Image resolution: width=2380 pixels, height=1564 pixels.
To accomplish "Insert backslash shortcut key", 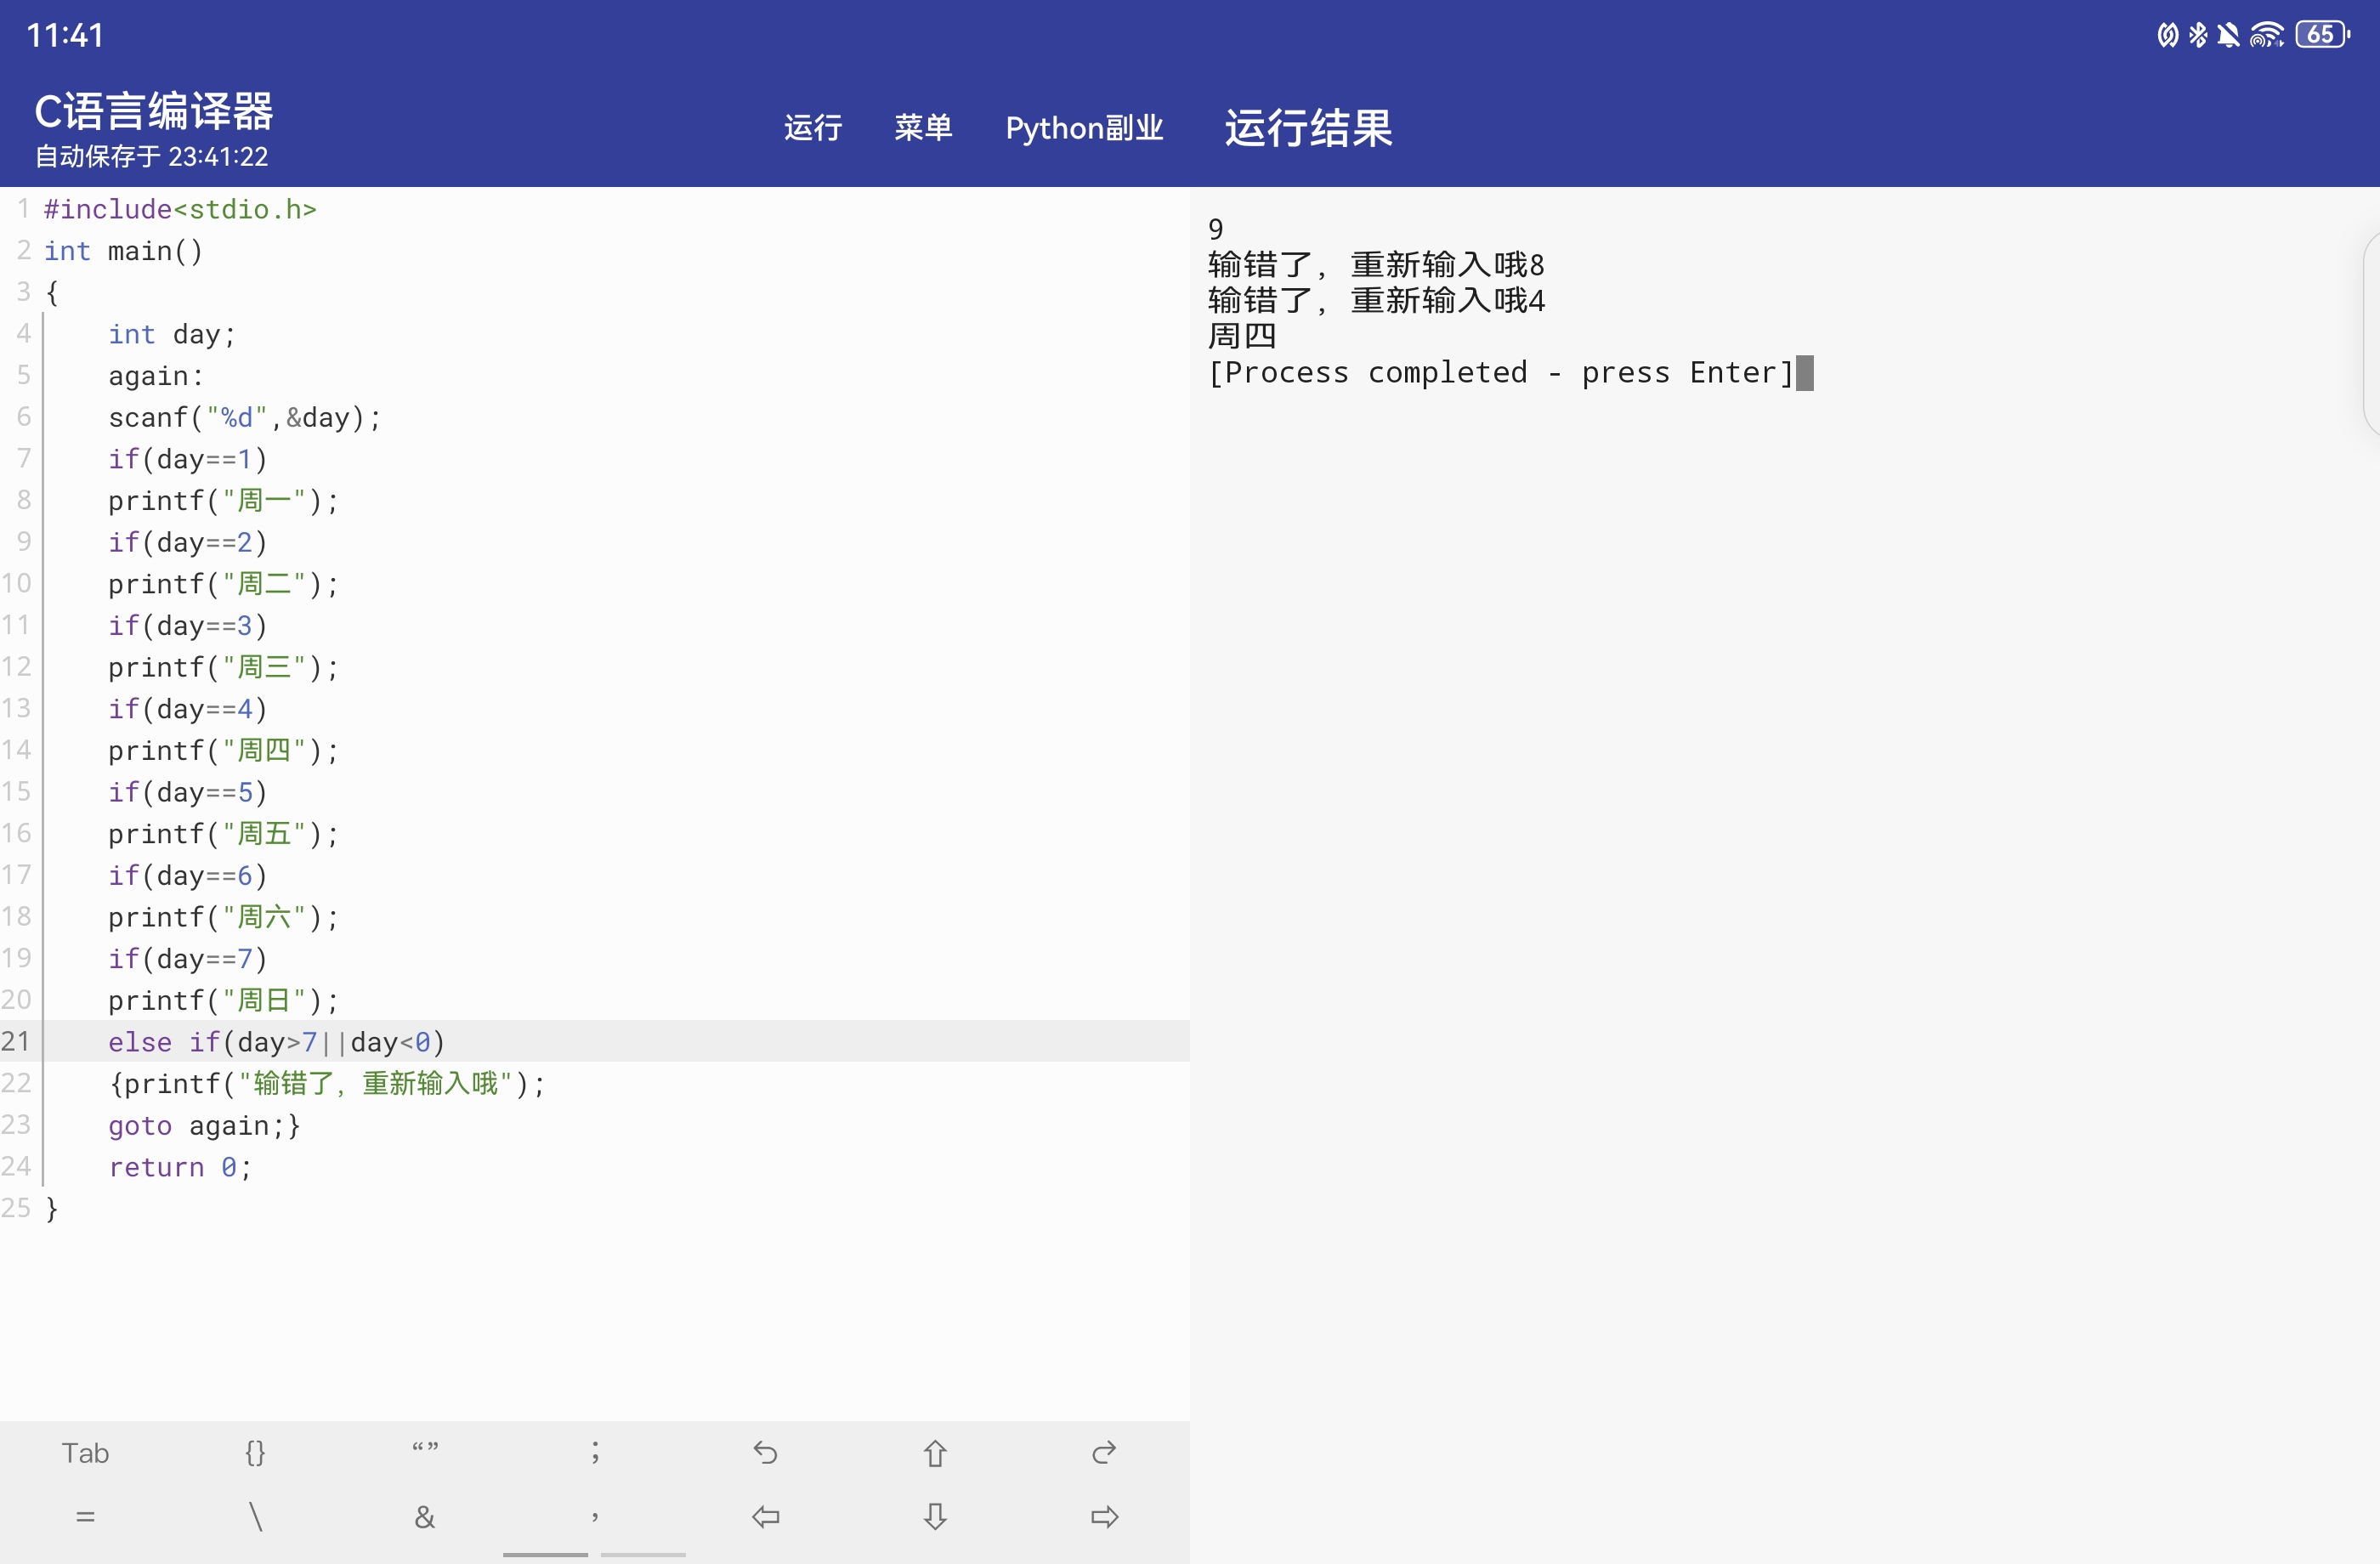I will click(255, 1517).
